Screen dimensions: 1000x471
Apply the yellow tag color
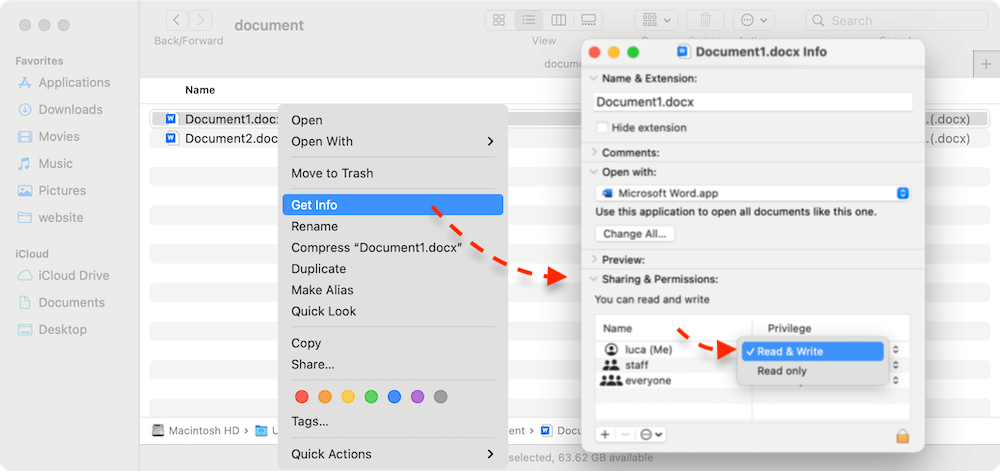(348, 397)
